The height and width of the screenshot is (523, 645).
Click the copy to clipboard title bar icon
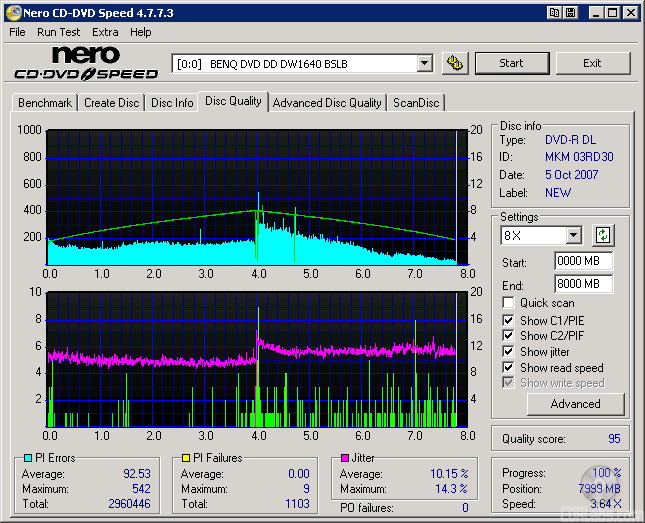(x=553, y=13)
